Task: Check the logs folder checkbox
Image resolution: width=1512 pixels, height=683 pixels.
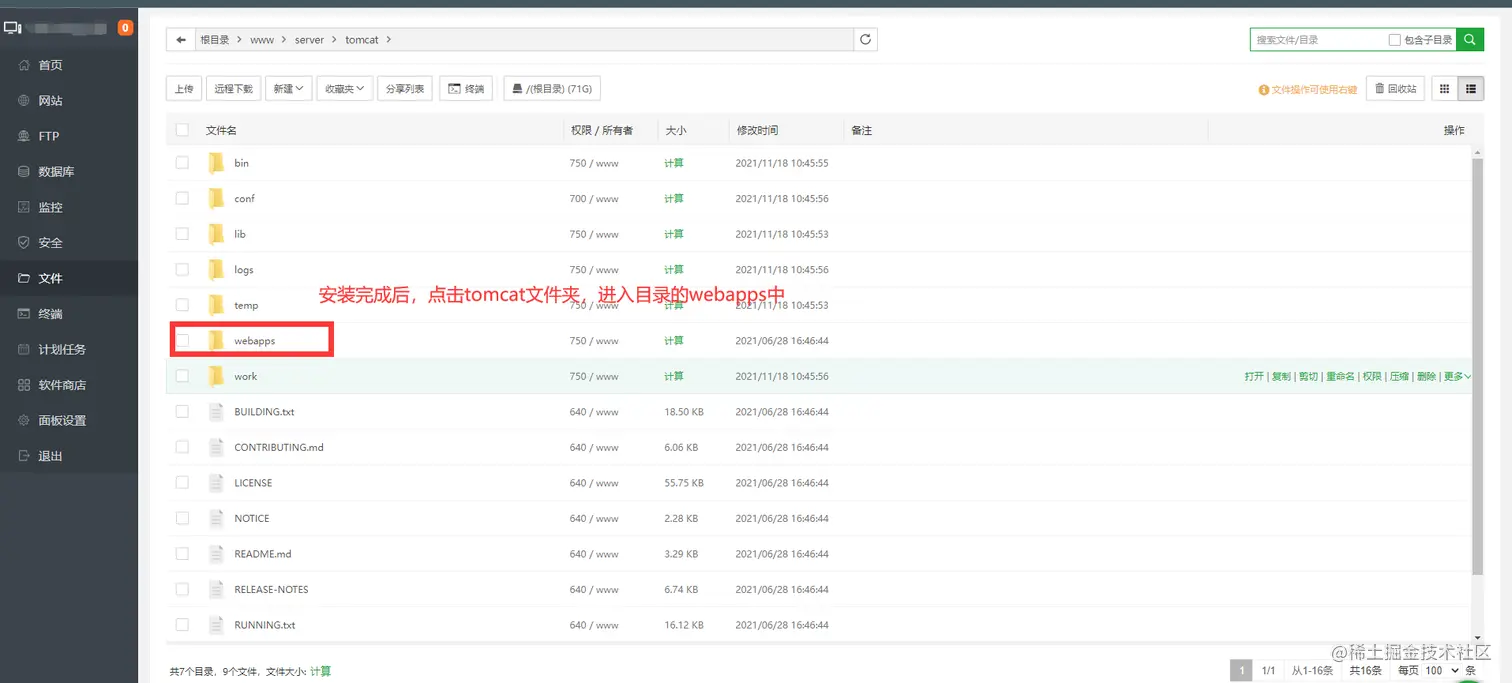Action: click(182, 269)
